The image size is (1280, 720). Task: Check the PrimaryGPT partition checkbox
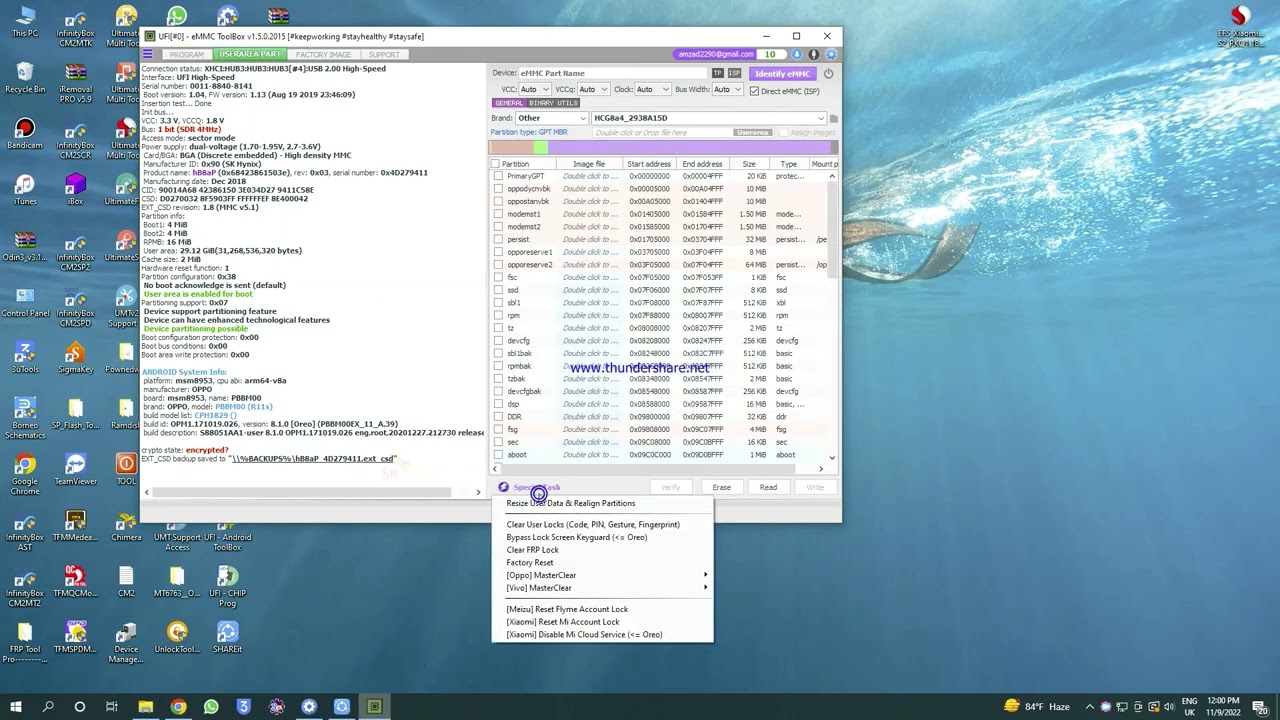(498, 176)
